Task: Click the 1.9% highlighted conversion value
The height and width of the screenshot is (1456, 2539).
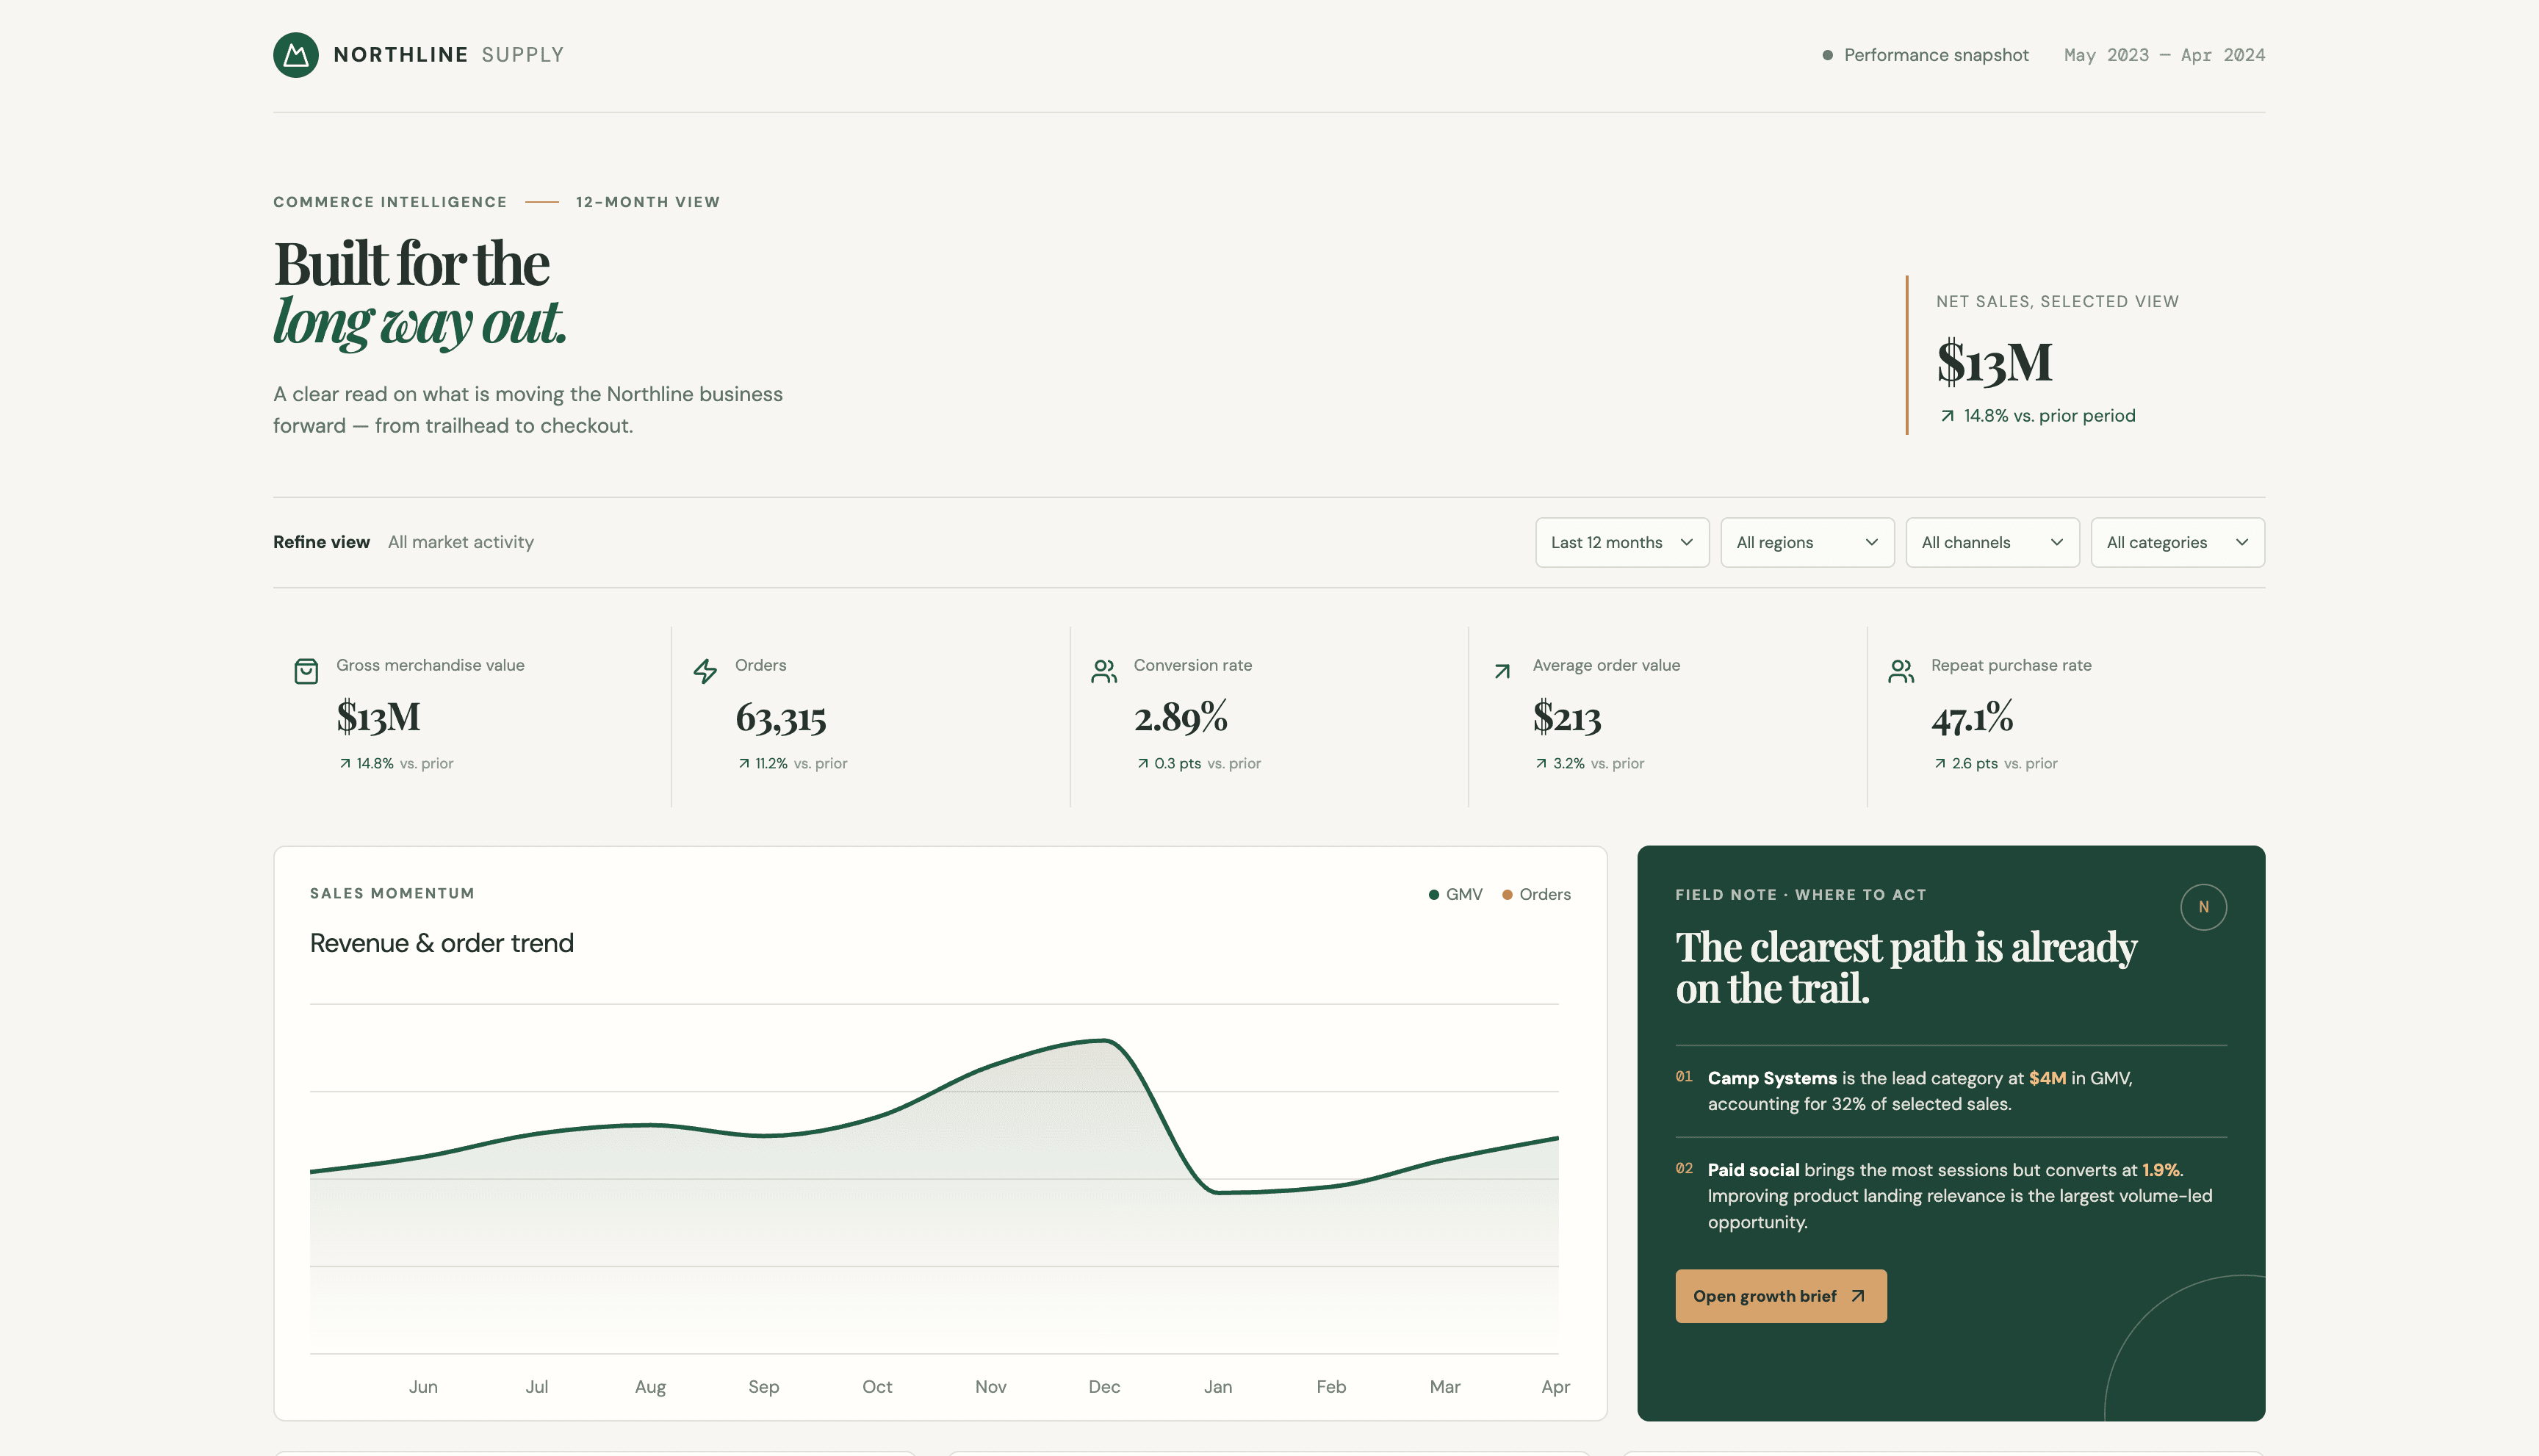Action: tap(2160, 1170)
